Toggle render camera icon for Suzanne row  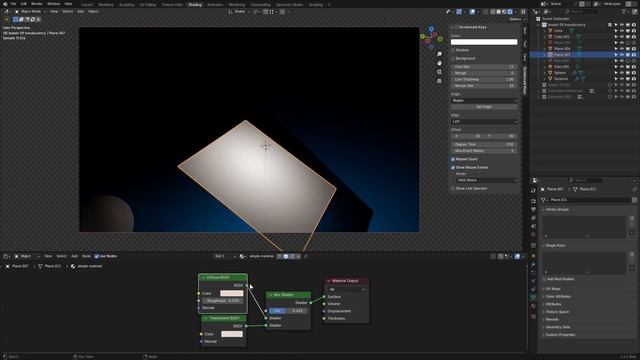(633, 79)
